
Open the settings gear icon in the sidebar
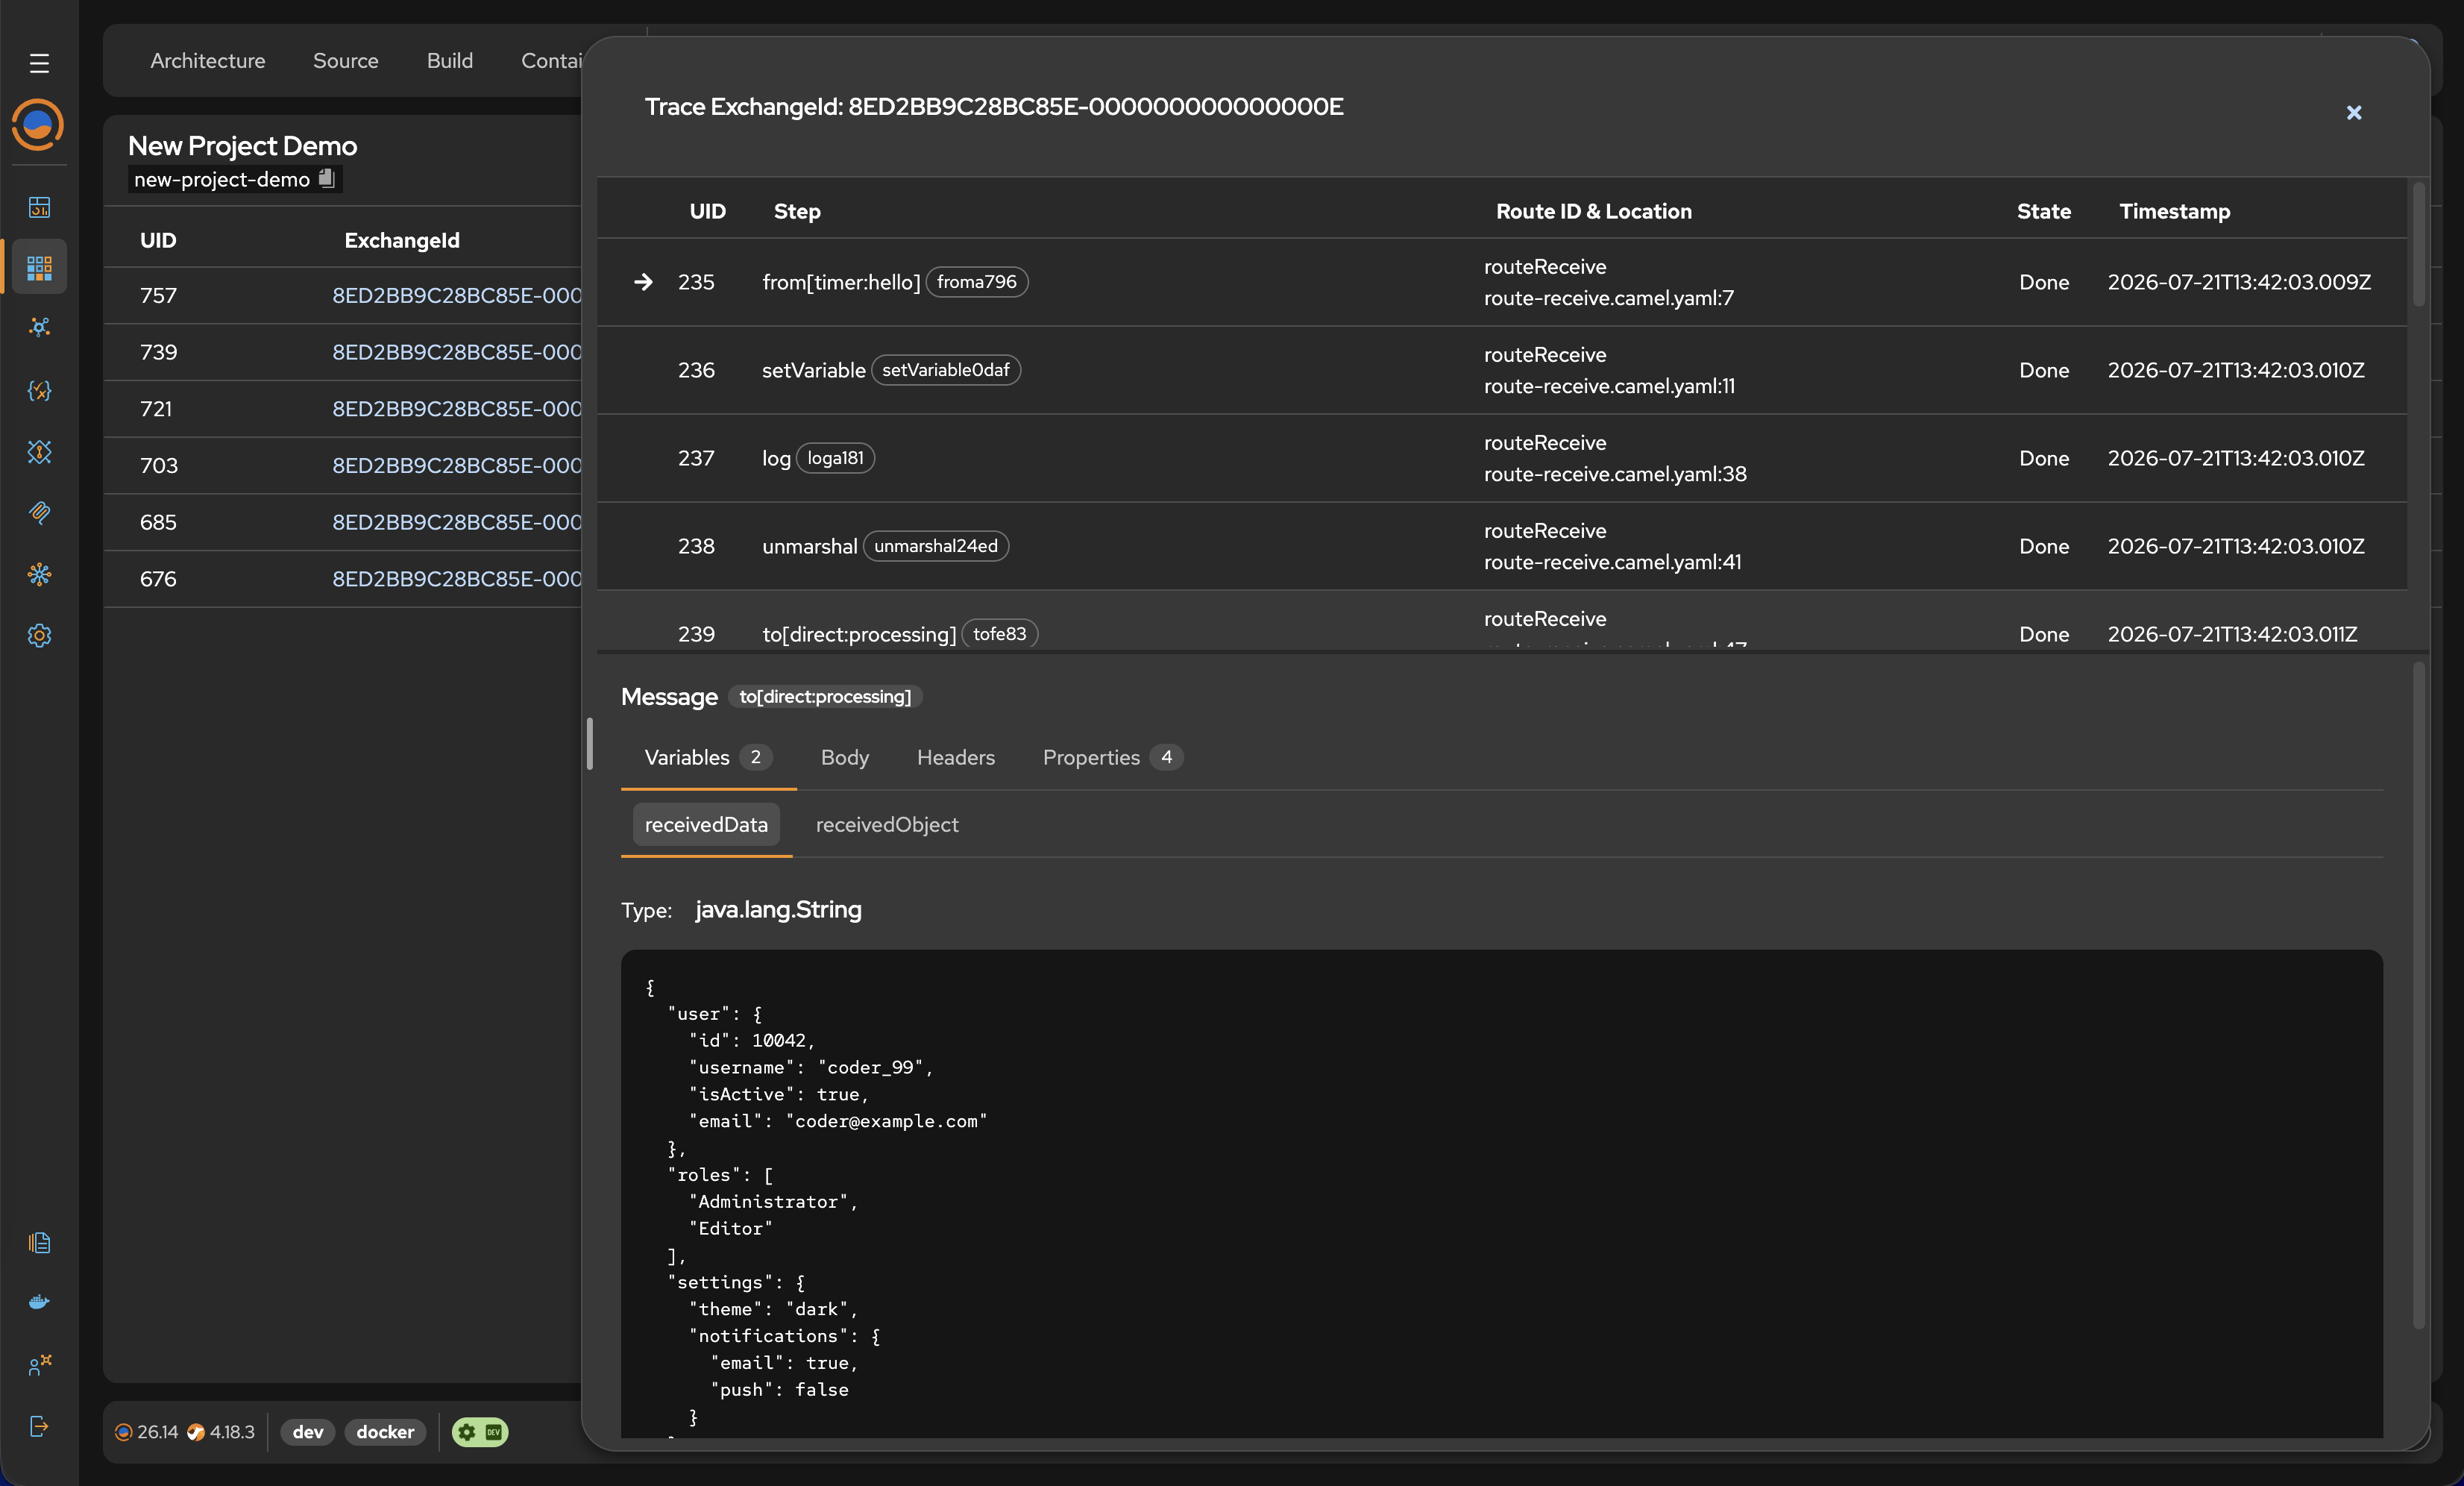coord(39,635)
